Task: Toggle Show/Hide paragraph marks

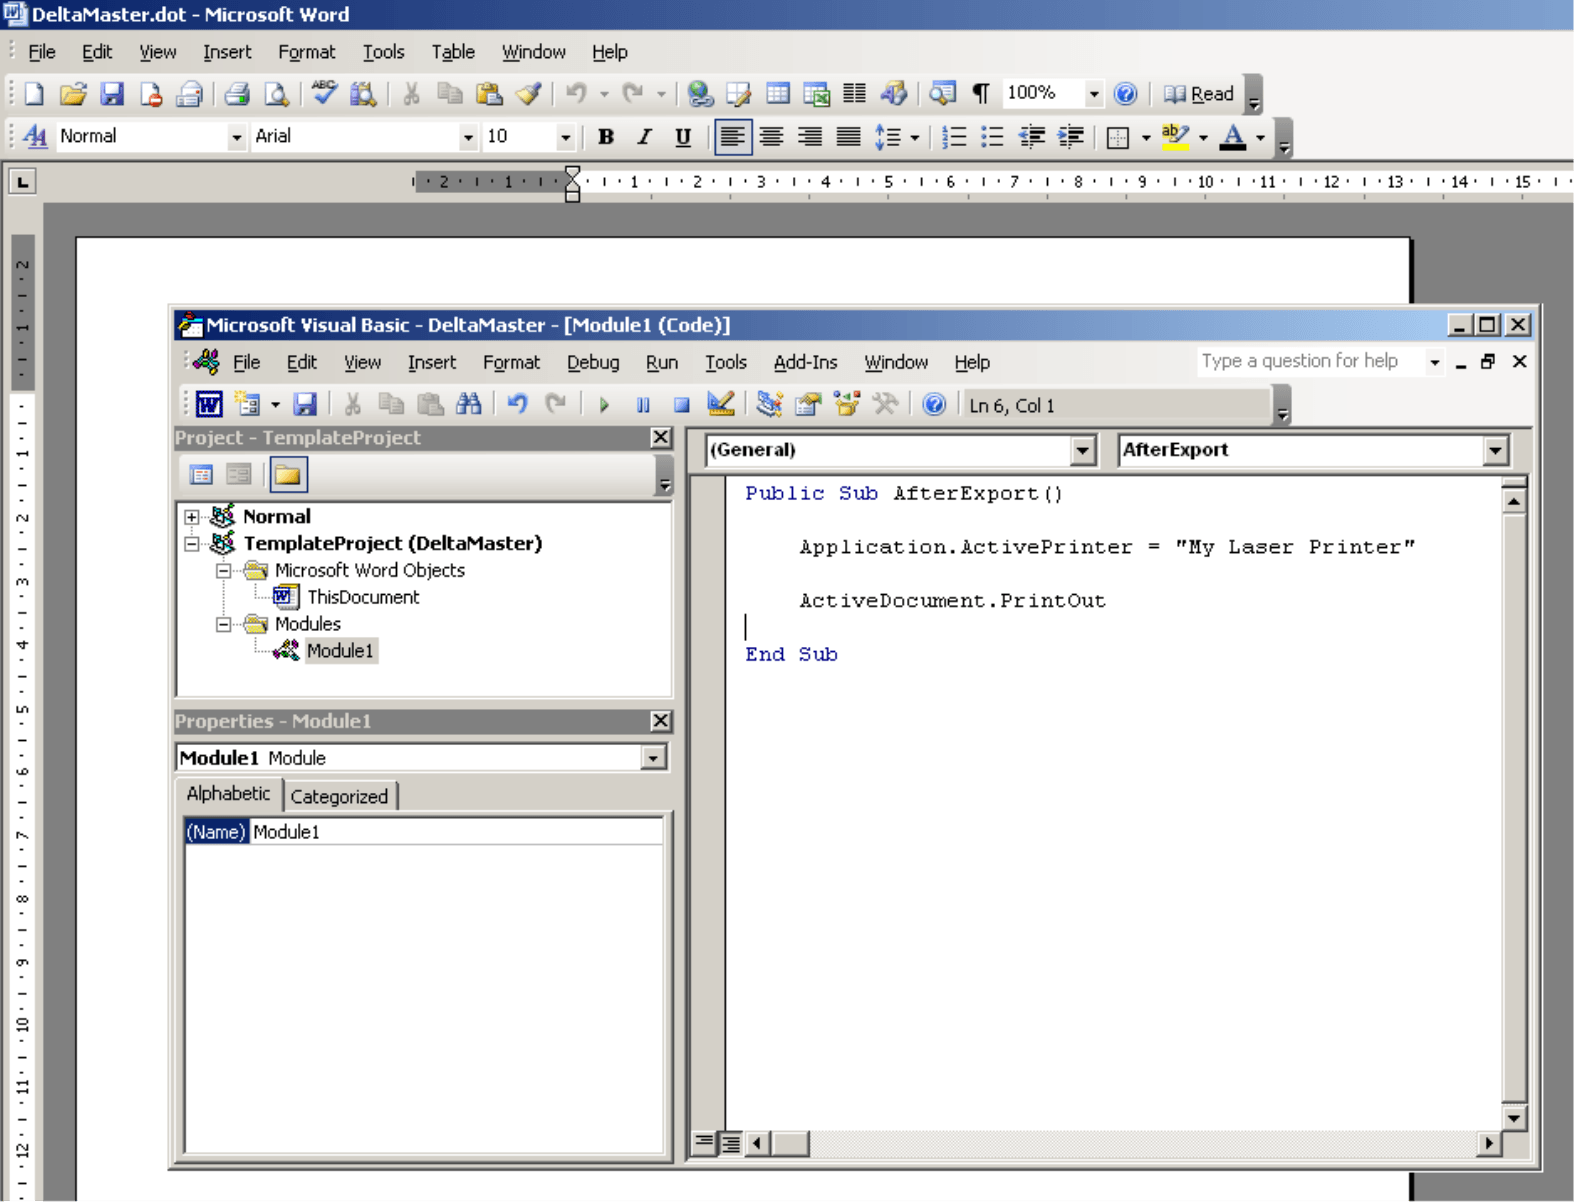Action: [x=981, y=94]
